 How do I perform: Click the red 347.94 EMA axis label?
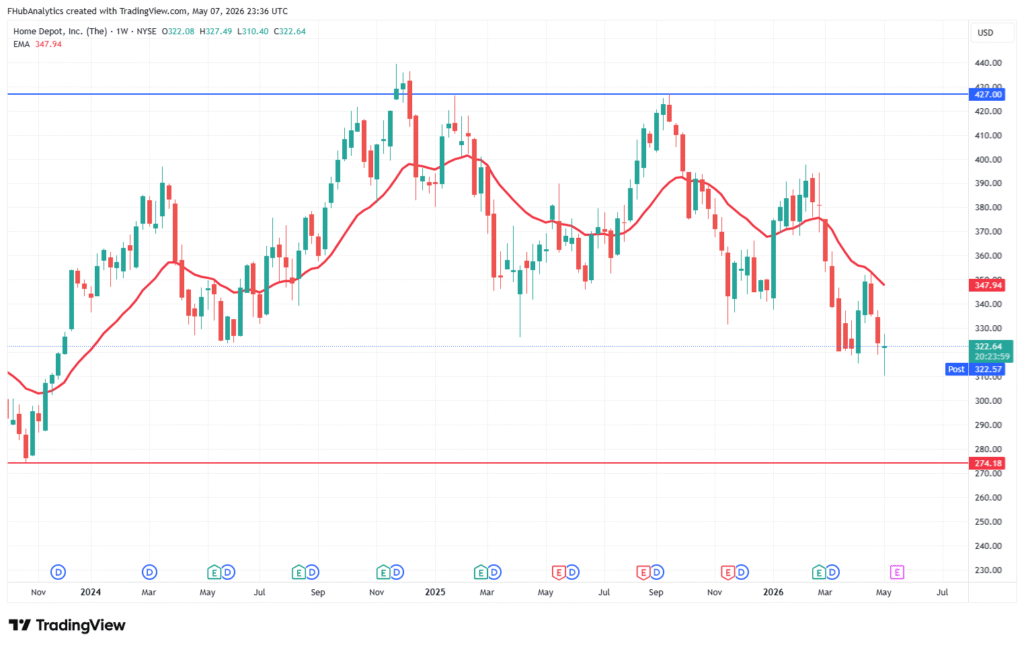pos(987,285)
